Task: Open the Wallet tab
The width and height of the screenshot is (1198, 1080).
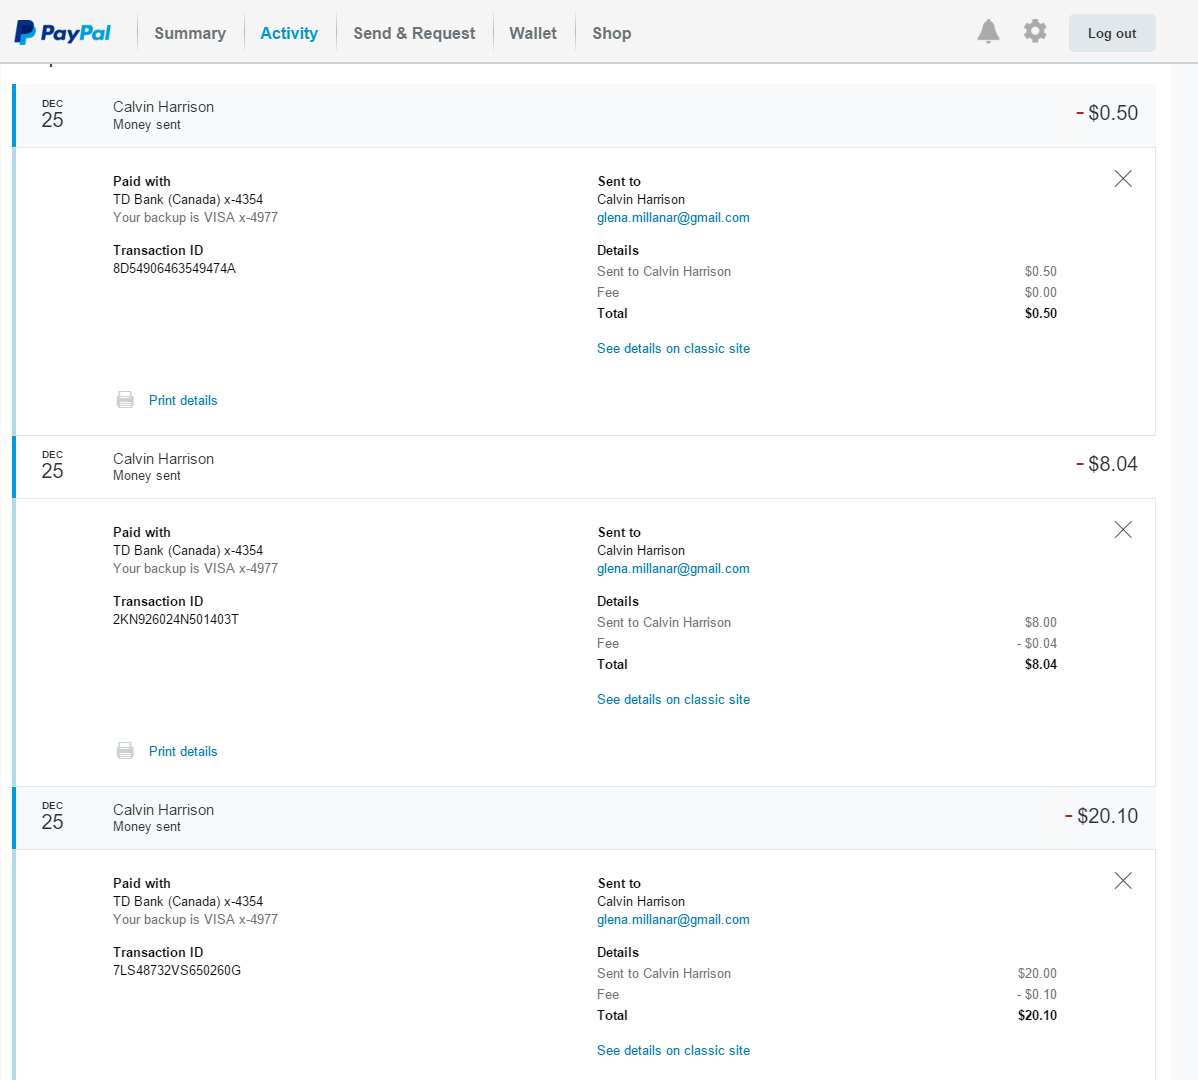Action: tap(533, 34)
